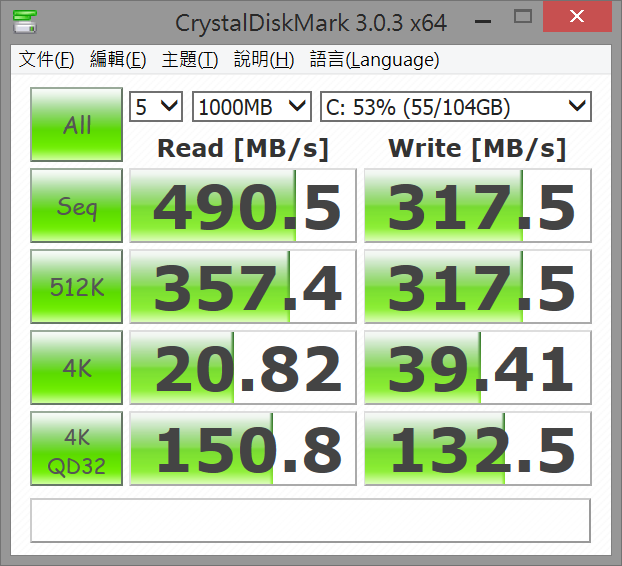The width and height of the screenshot is (622, 566).
Task: Run all benchmarks with the All button
Action: pyautogui.click(x=77, y=125)
